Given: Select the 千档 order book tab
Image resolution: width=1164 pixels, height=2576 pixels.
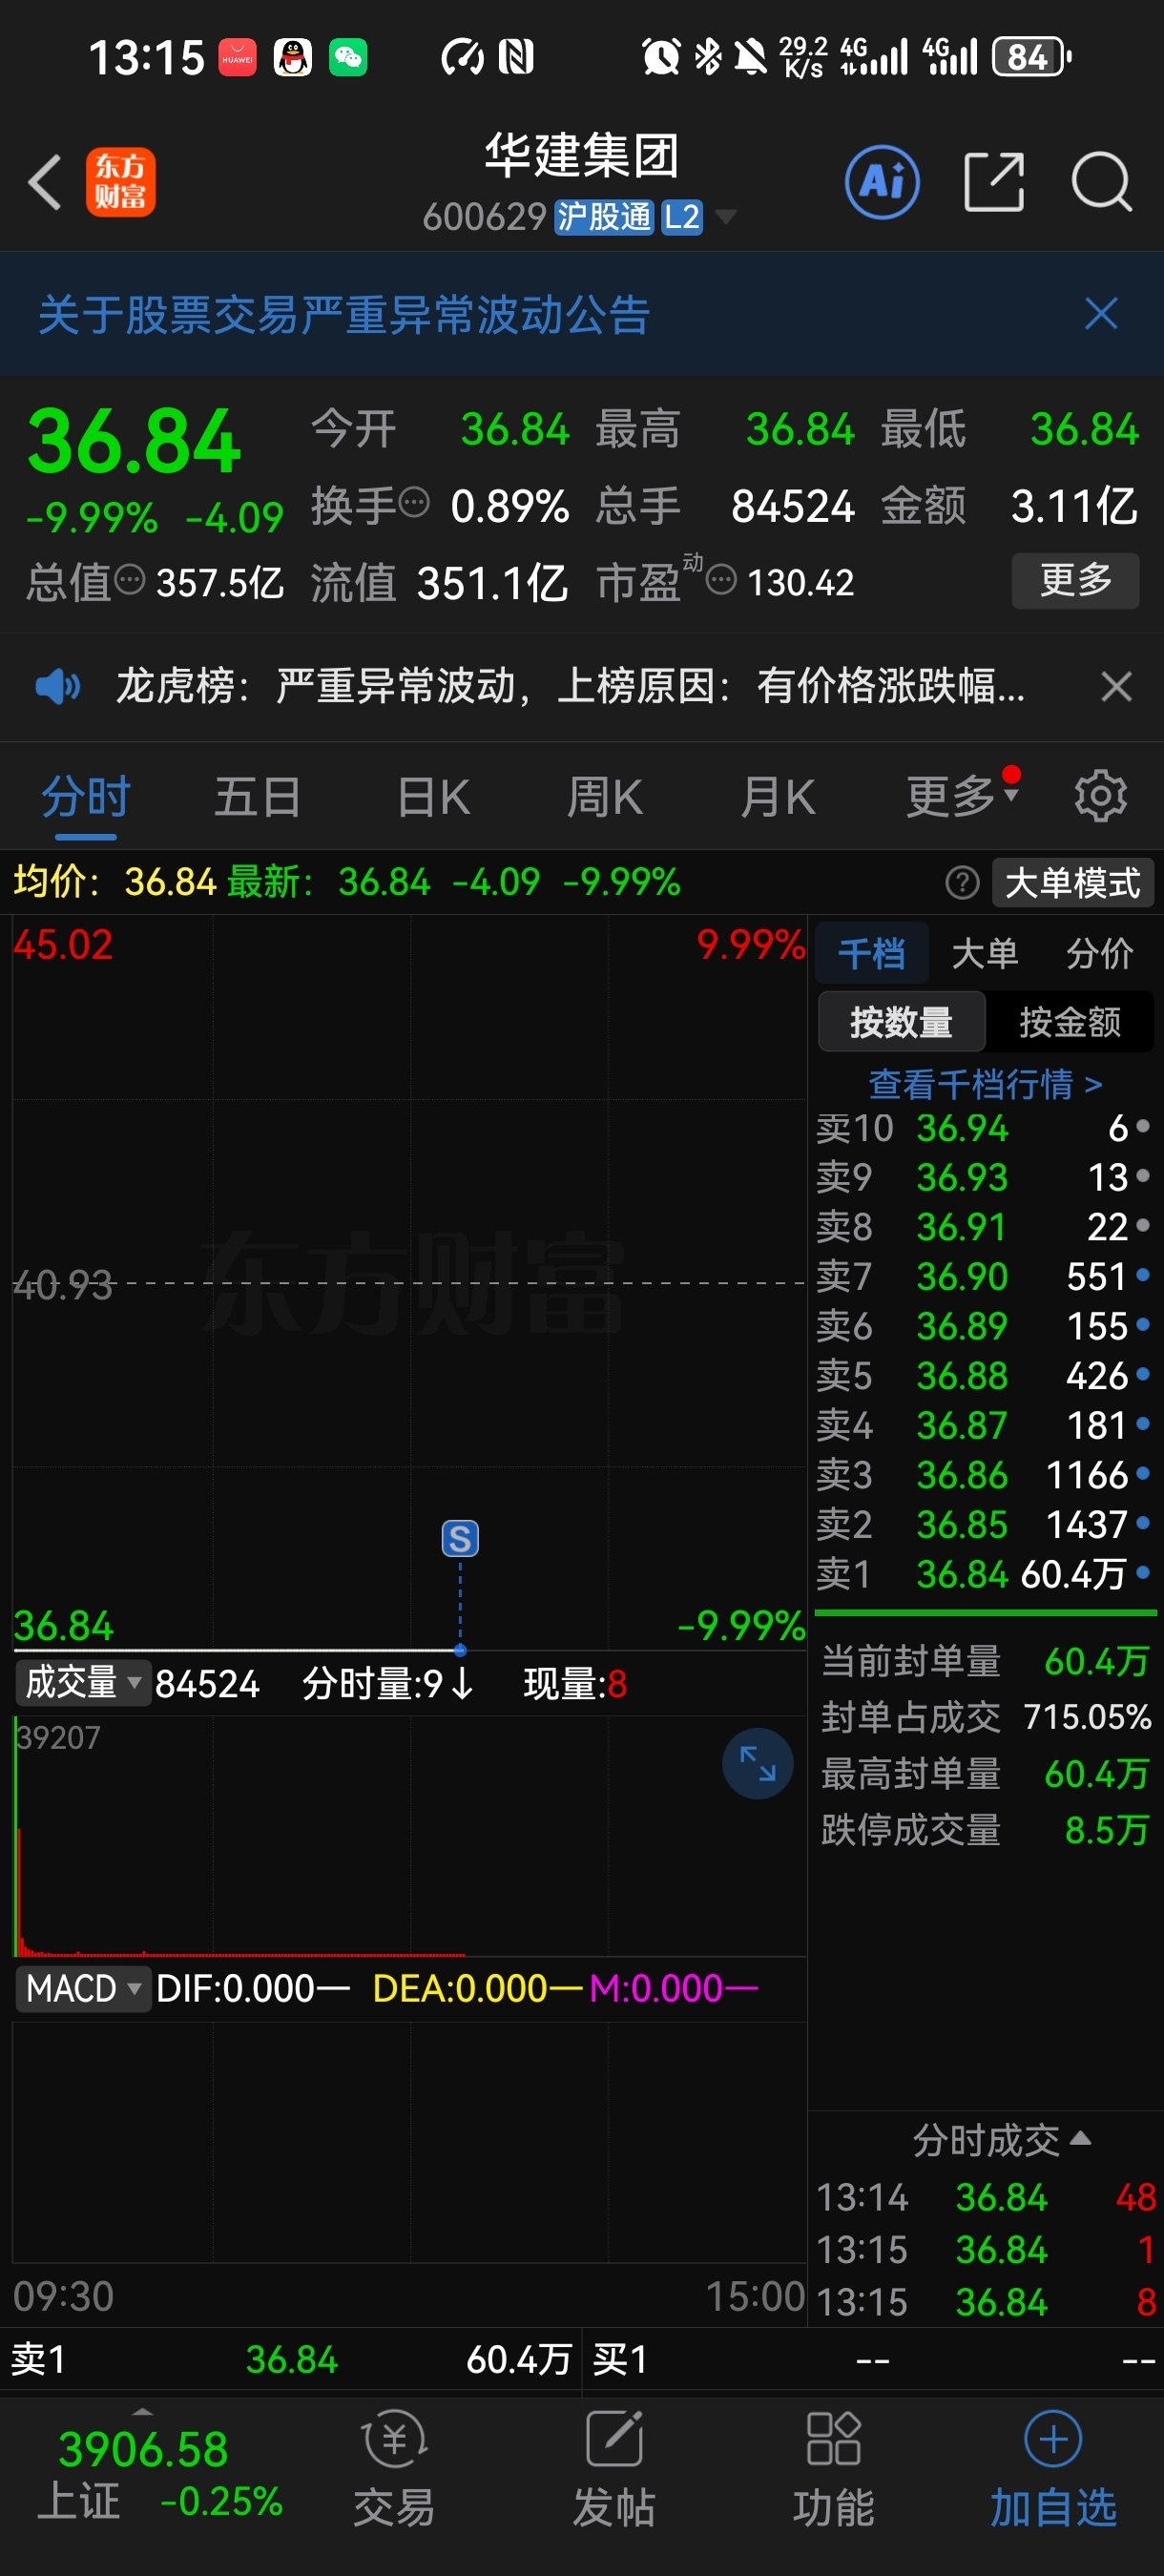Looking at the screenshot, I should coord(871,953).
